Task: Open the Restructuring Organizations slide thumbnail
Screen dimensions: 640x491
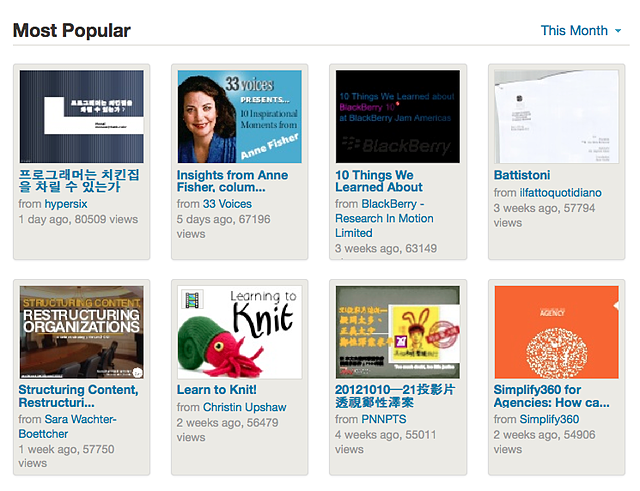Action: 82,332
